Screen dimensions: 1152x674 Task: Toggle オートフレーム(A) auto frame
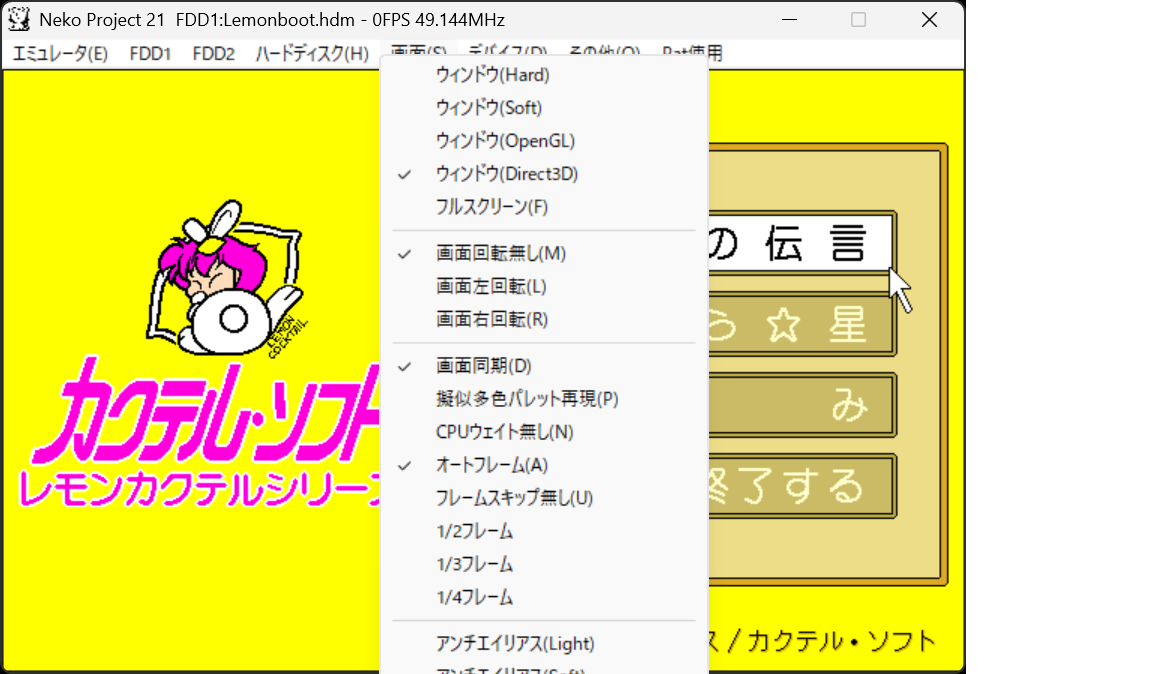coord(491,465)
